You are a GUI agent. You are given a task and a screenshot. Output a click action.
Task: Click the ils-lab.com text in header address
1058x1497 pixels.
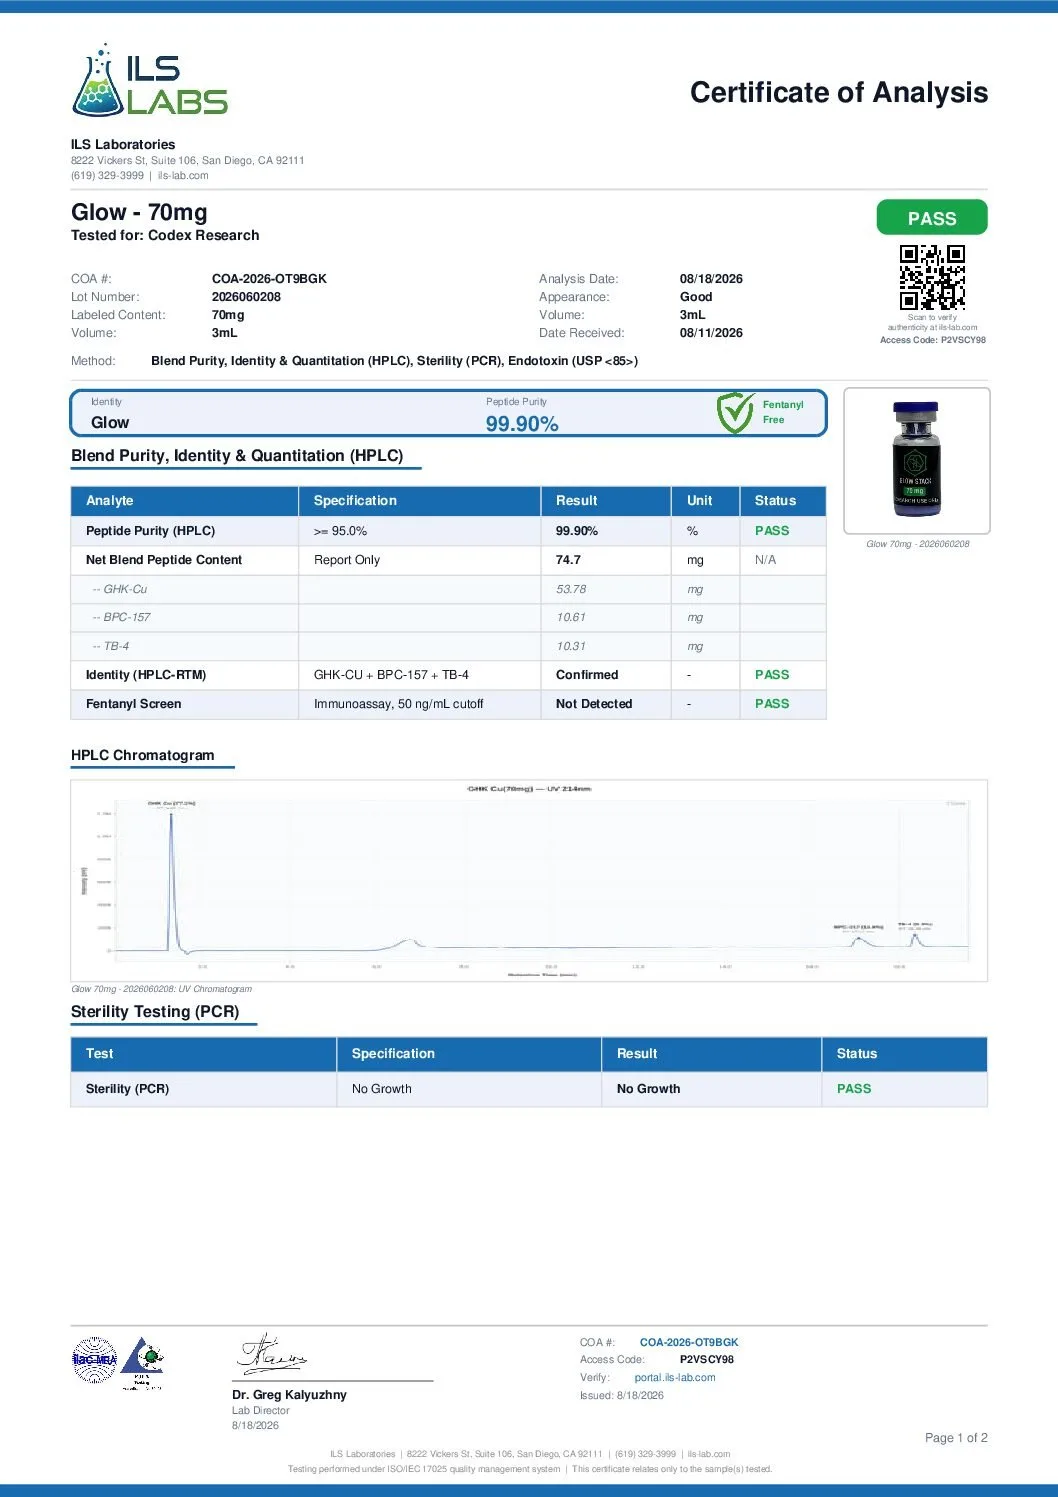[183, 176]
